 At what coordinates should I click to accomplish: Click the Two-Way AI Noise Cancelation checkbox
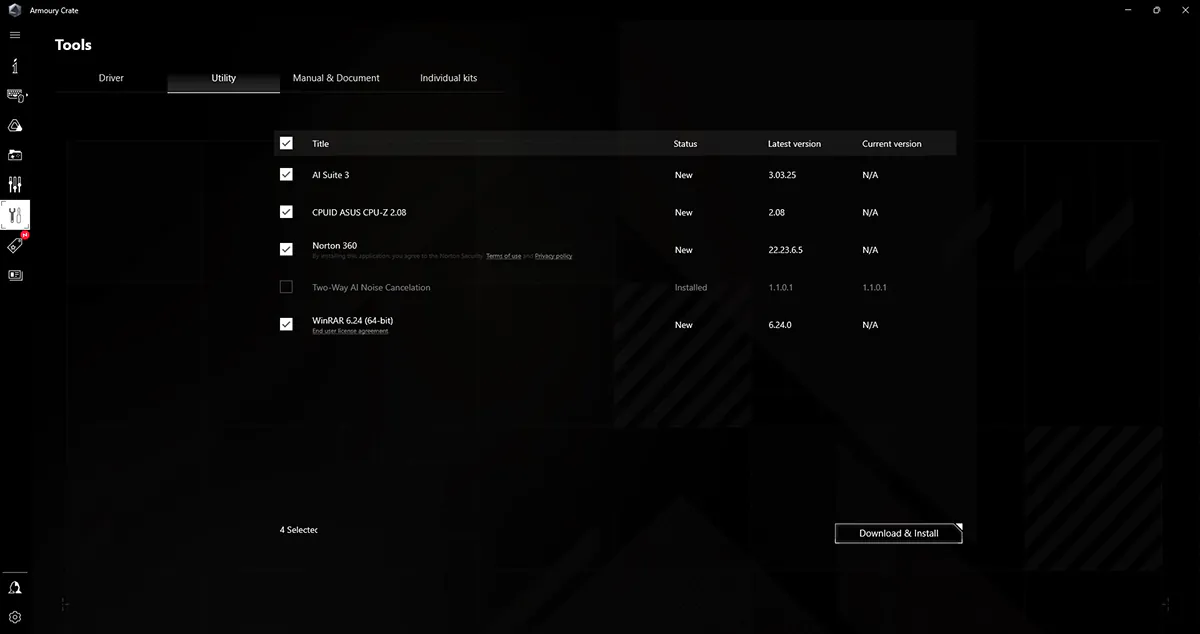tap(286, 287)
